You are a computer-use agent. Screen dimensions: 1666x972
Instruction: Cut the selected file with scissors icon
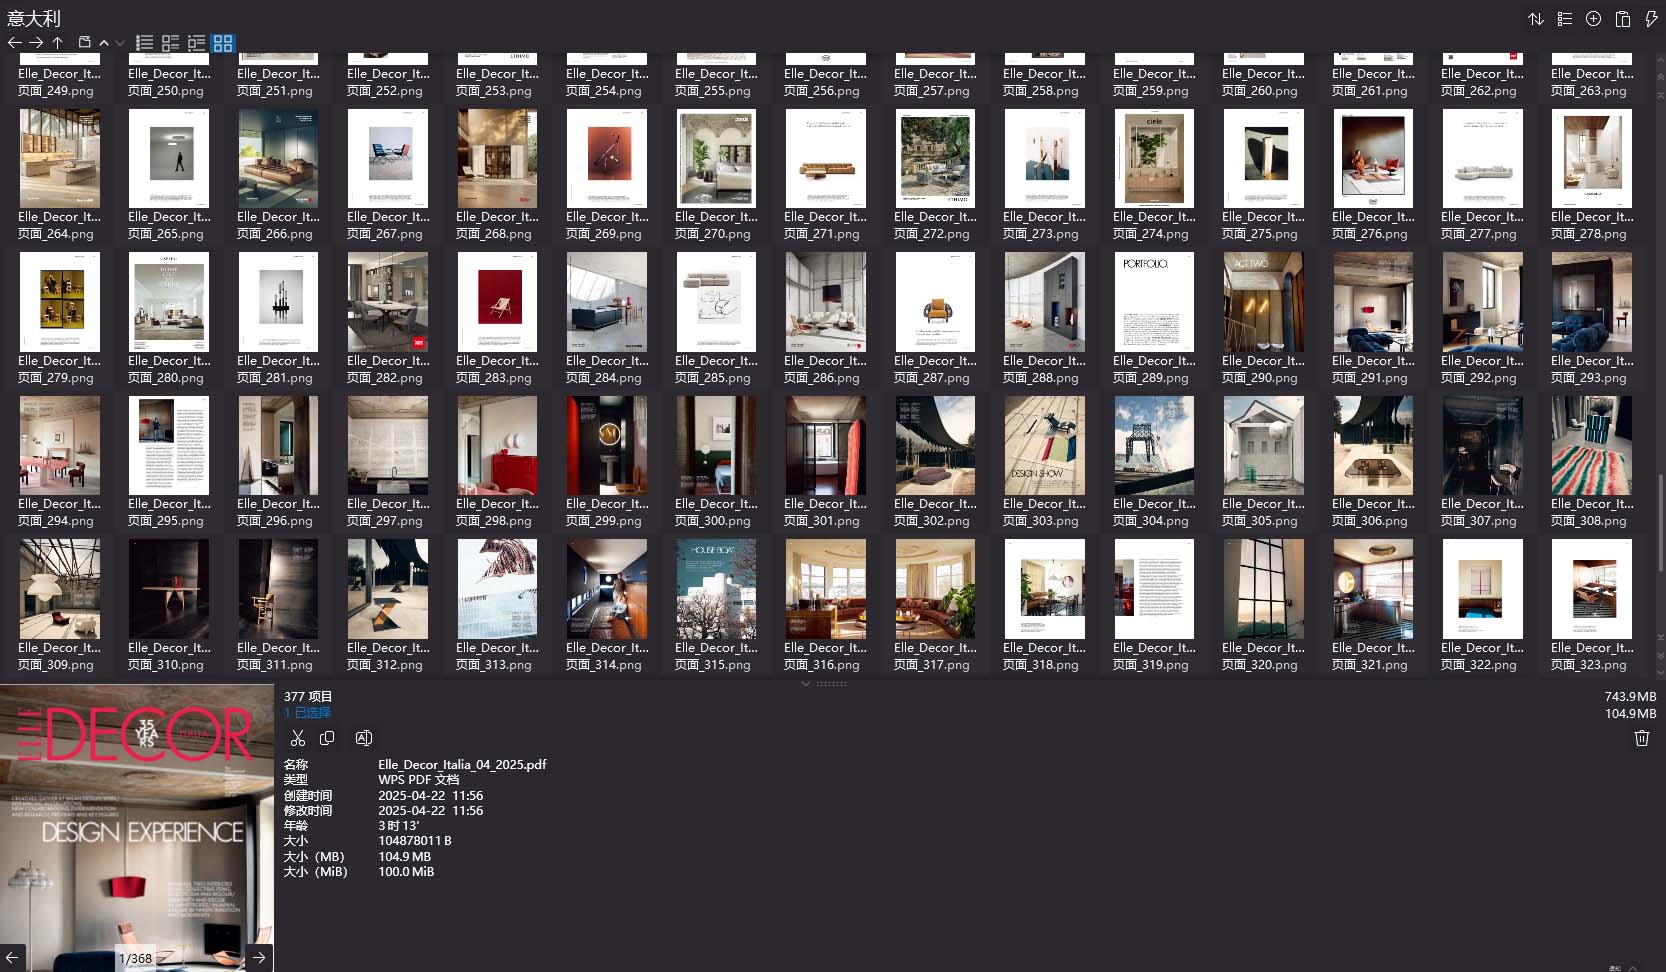coord(297,738)
